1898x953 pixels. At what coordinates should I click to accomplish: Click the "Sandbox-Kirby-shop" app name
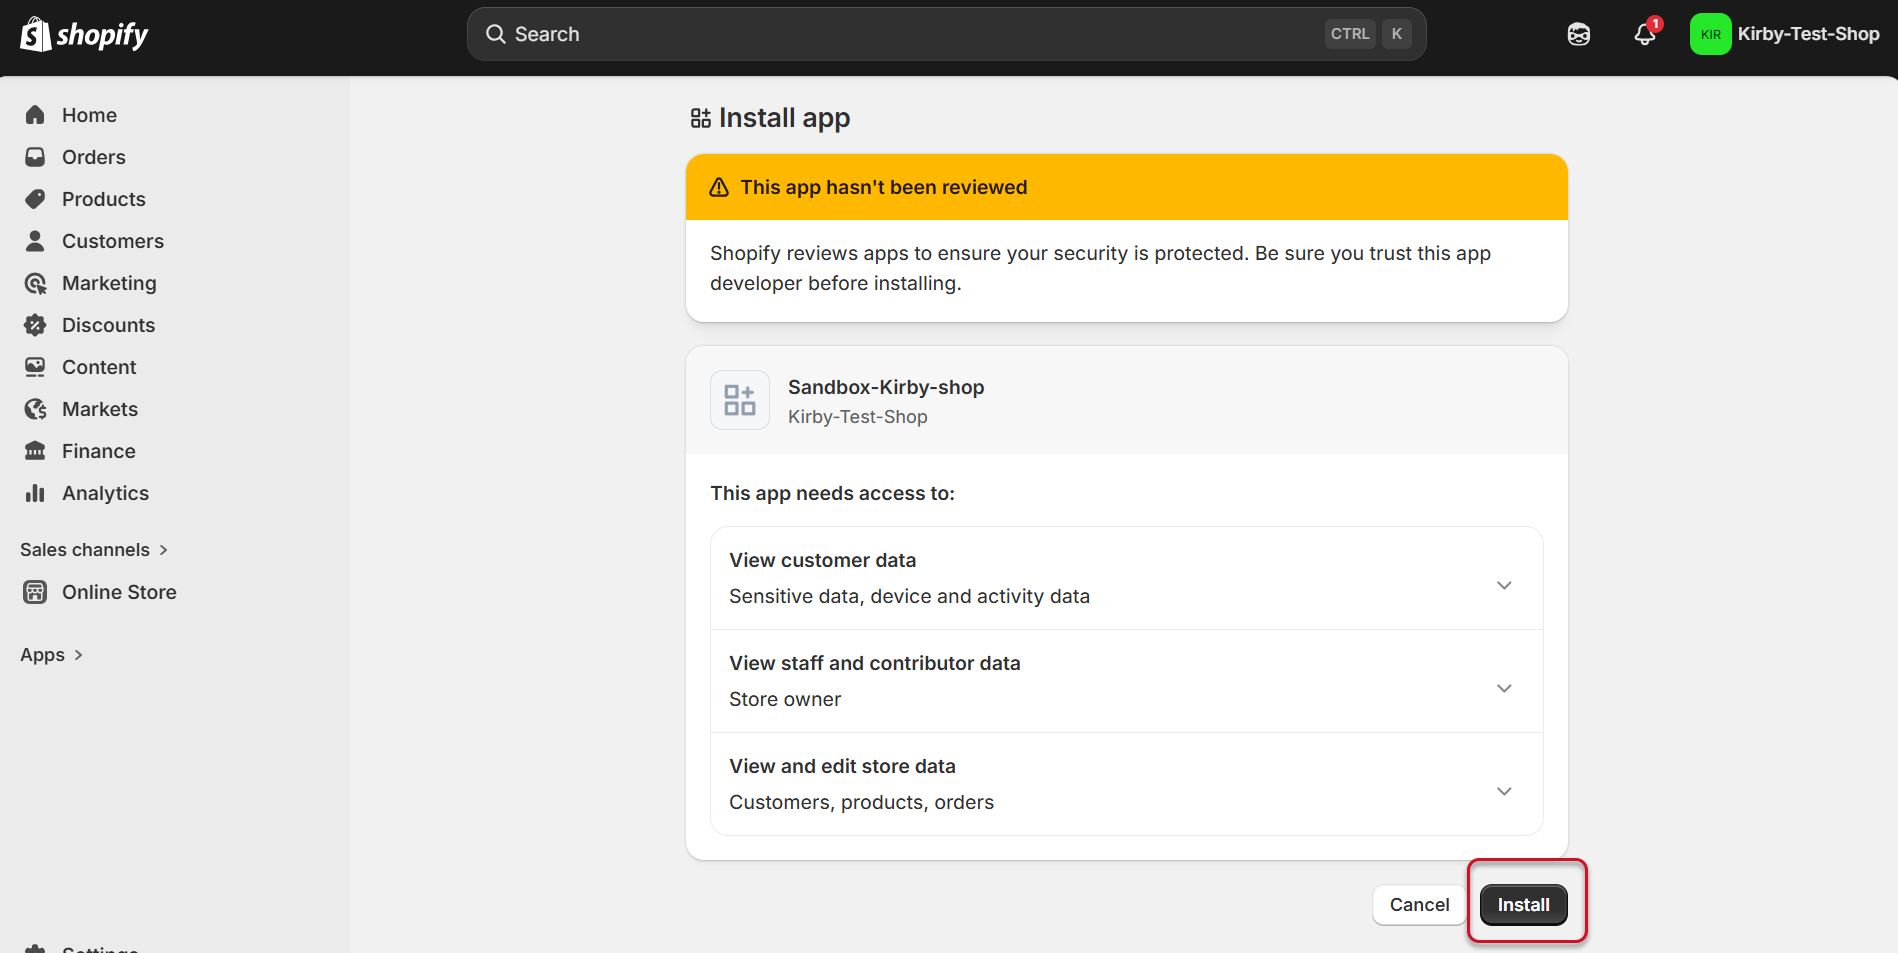pyautogui.click(x=886, y=387)
